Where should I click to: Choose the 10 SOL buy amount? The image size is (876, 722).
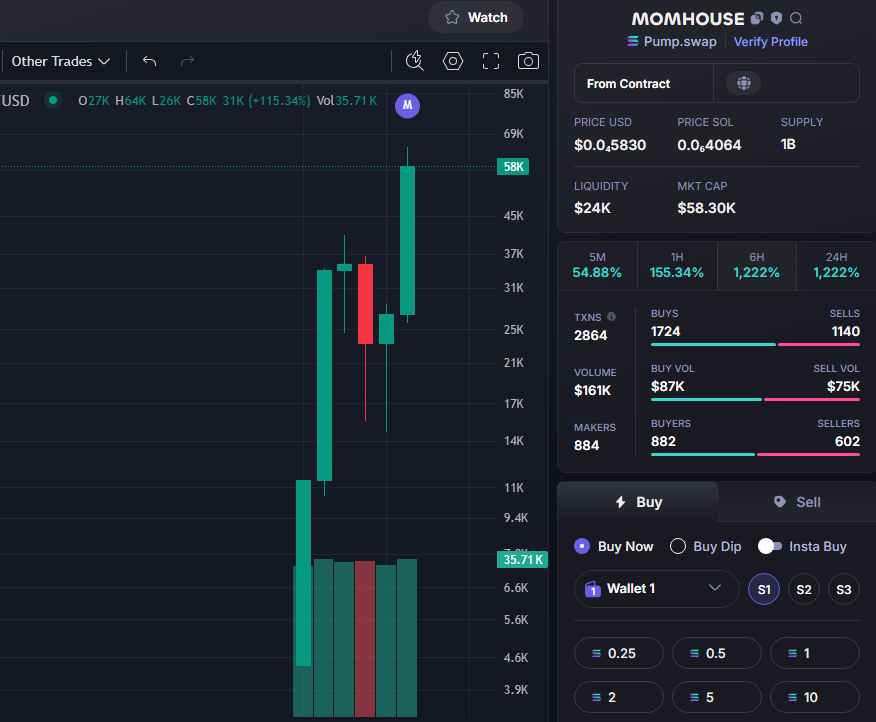coord(815,697)
